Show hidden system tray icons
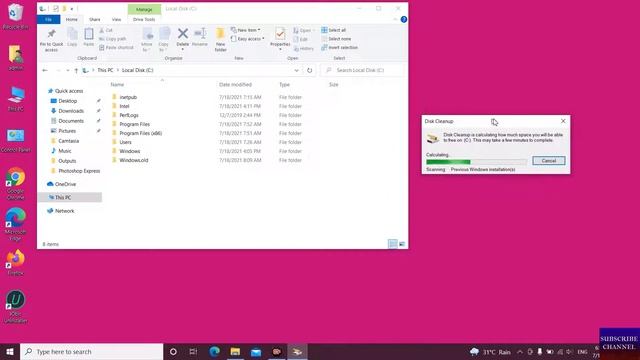The height and width of the screenshot is (360, 640). 520,351
